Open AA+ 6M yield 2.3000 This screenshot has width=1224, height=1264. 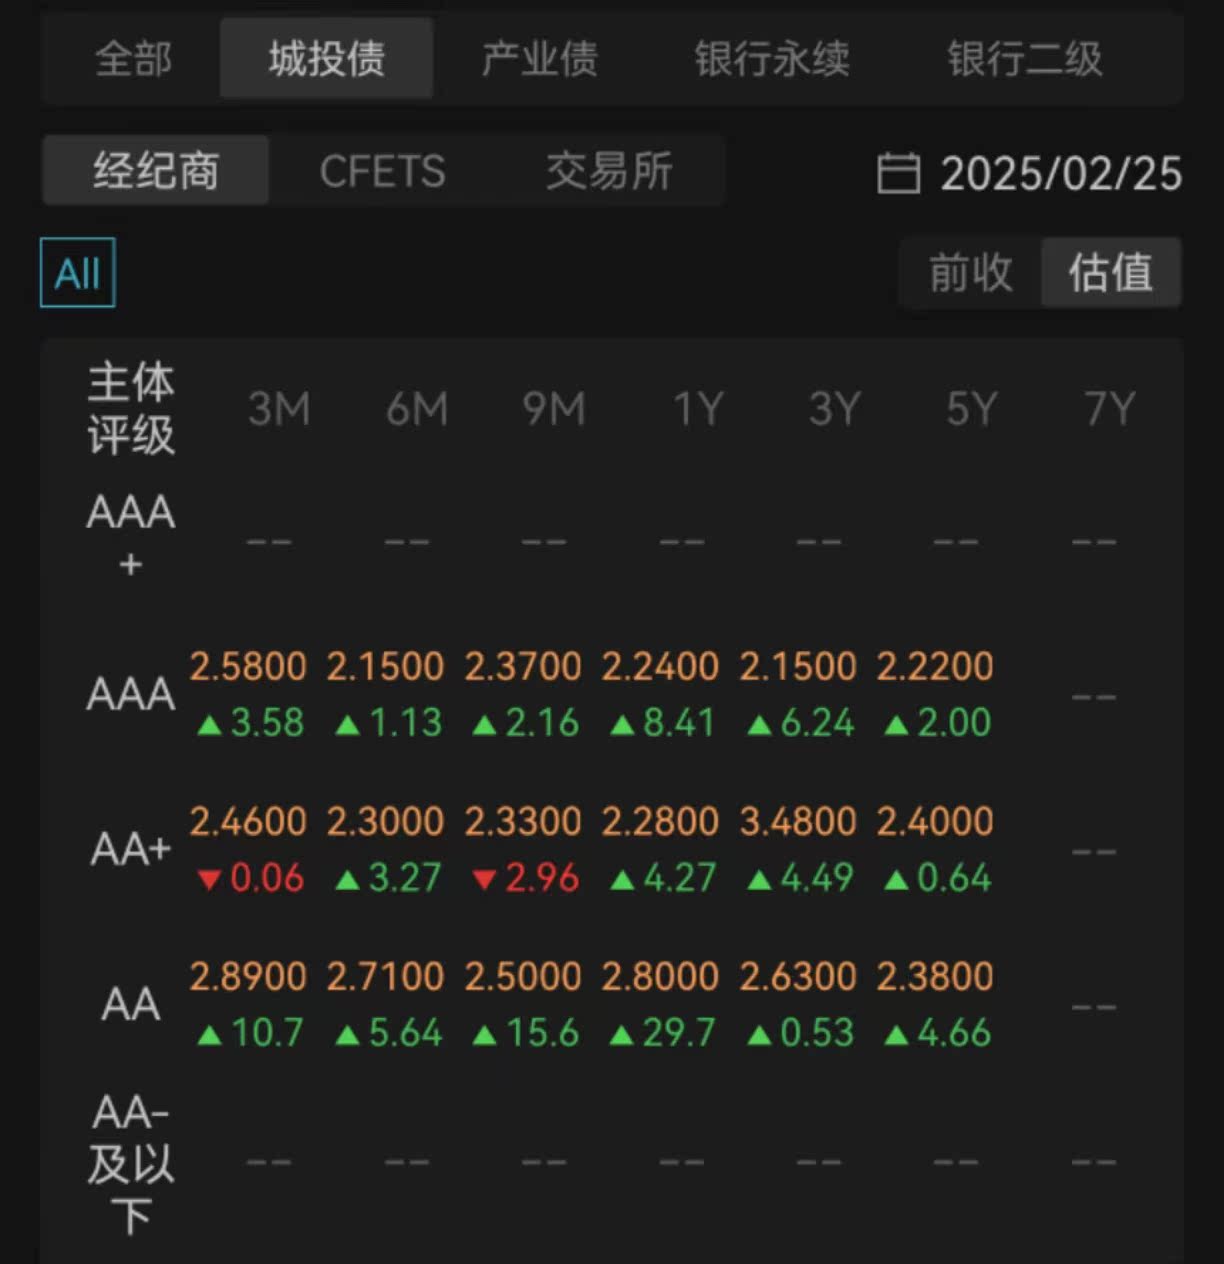(385, 821)
